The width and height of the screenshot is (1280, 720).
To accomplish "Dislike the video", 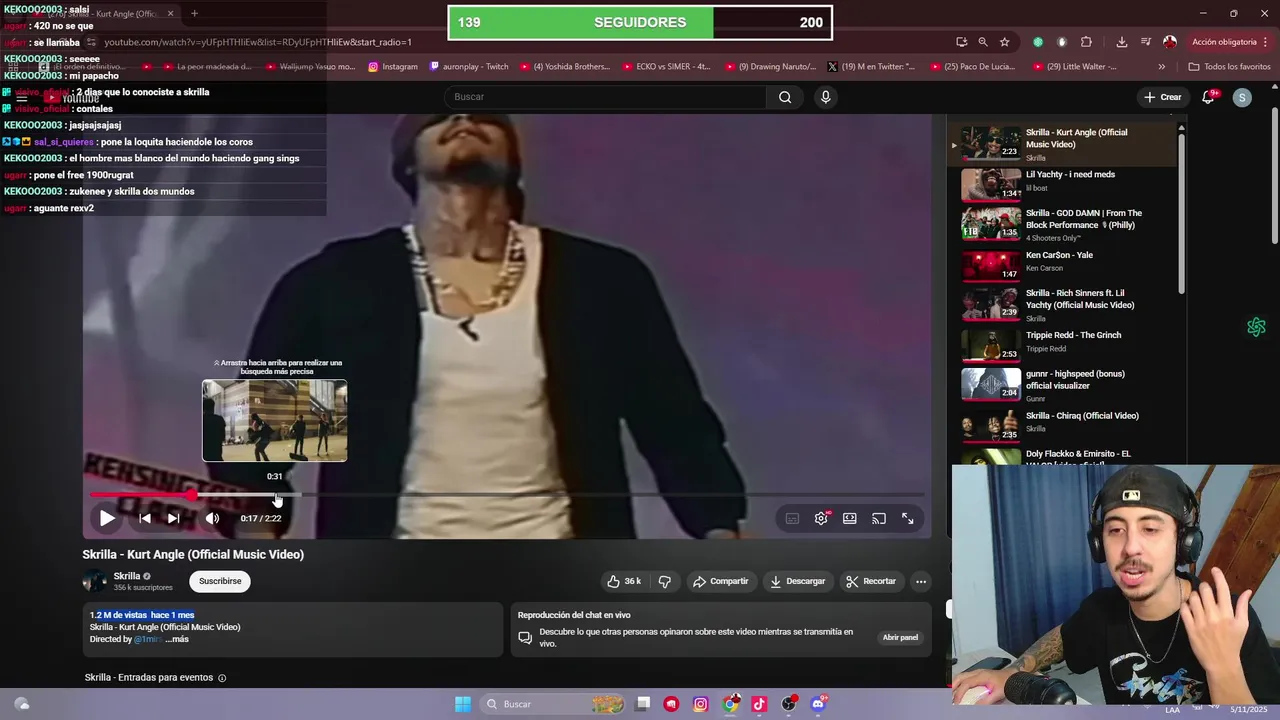I will [x=664, y=581].
